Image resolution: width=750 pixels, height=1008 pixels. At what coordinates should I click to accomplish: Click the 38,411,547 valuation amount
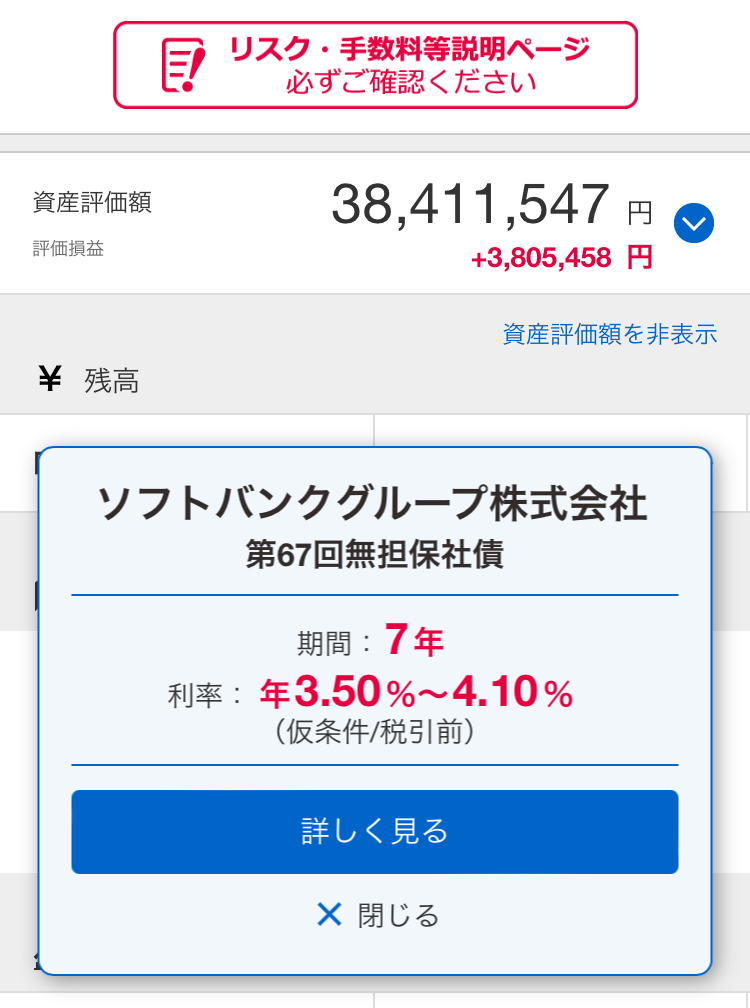click(x=470, y=205)
